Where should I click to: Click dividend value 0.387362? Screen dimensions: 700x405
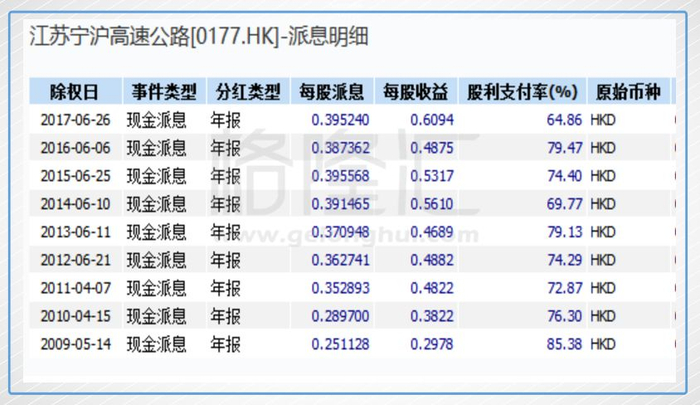click(x=341, y=148)
